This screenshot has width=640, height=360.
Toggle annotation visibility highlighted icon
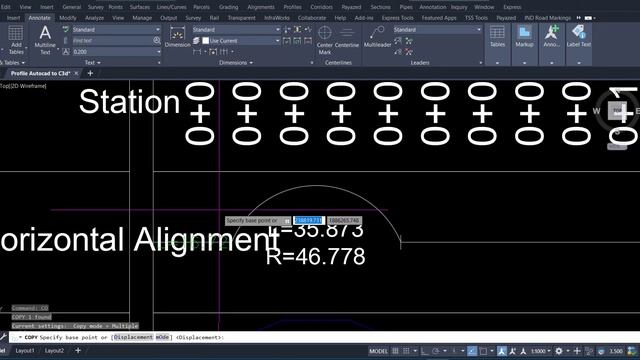[502, 351]
